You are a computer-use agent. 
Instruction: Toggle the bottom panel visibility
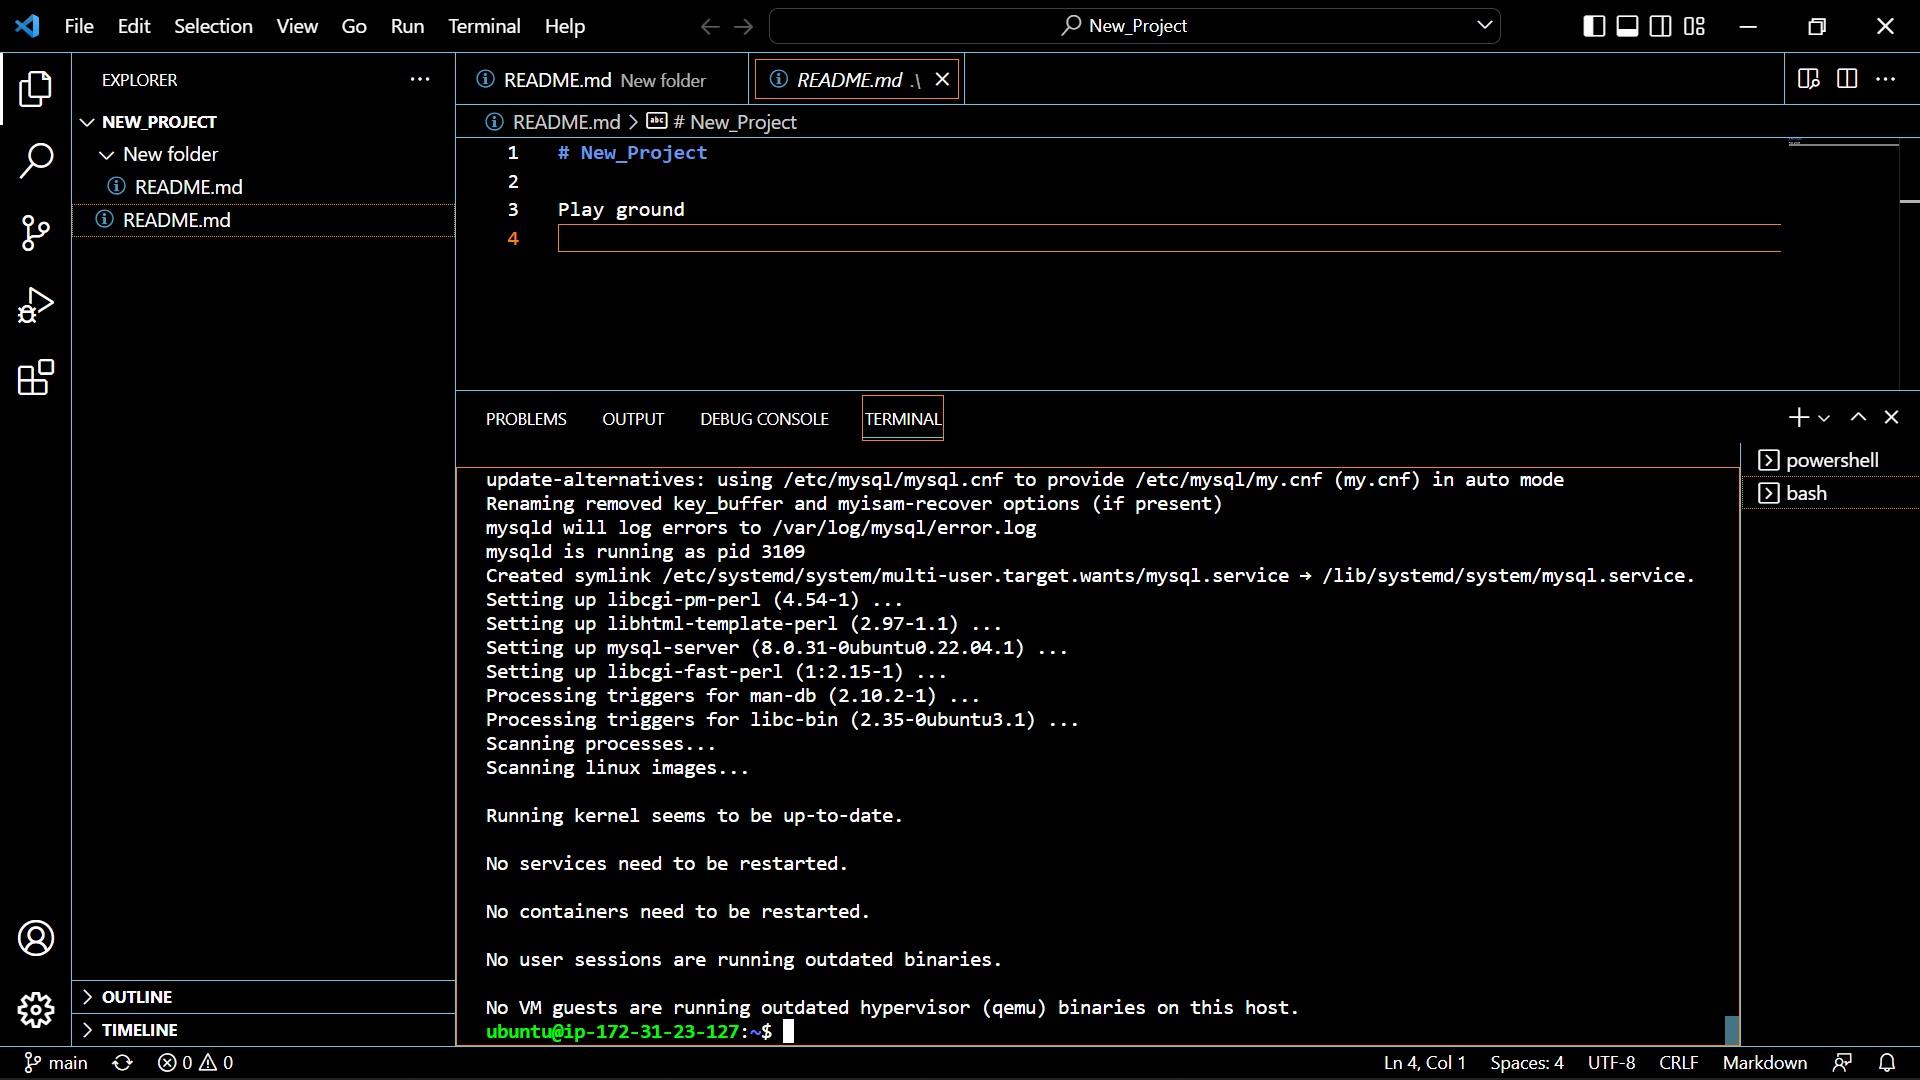pos(1626,26)
